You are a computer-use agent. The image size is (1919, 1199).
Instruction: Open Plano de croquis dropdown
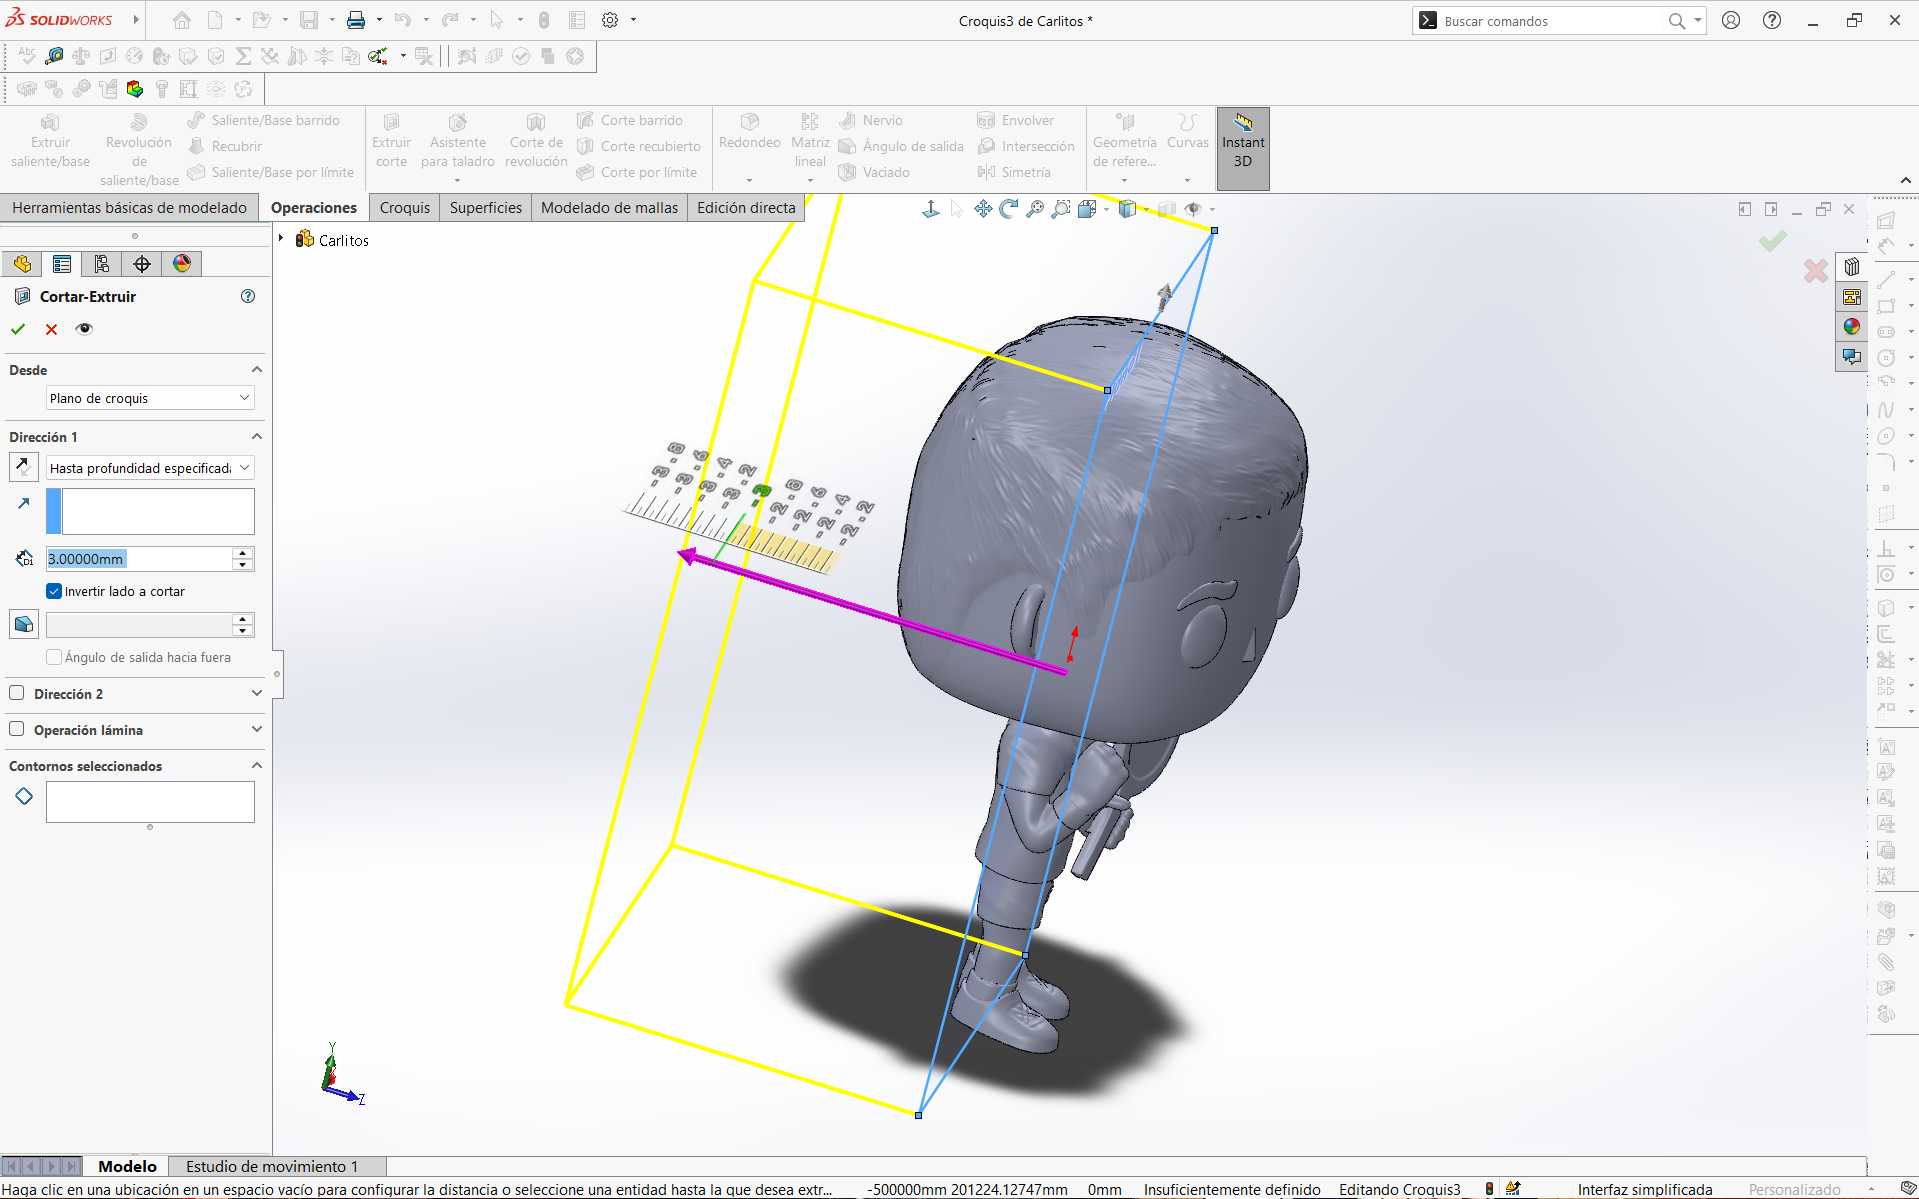coord(150,398)
